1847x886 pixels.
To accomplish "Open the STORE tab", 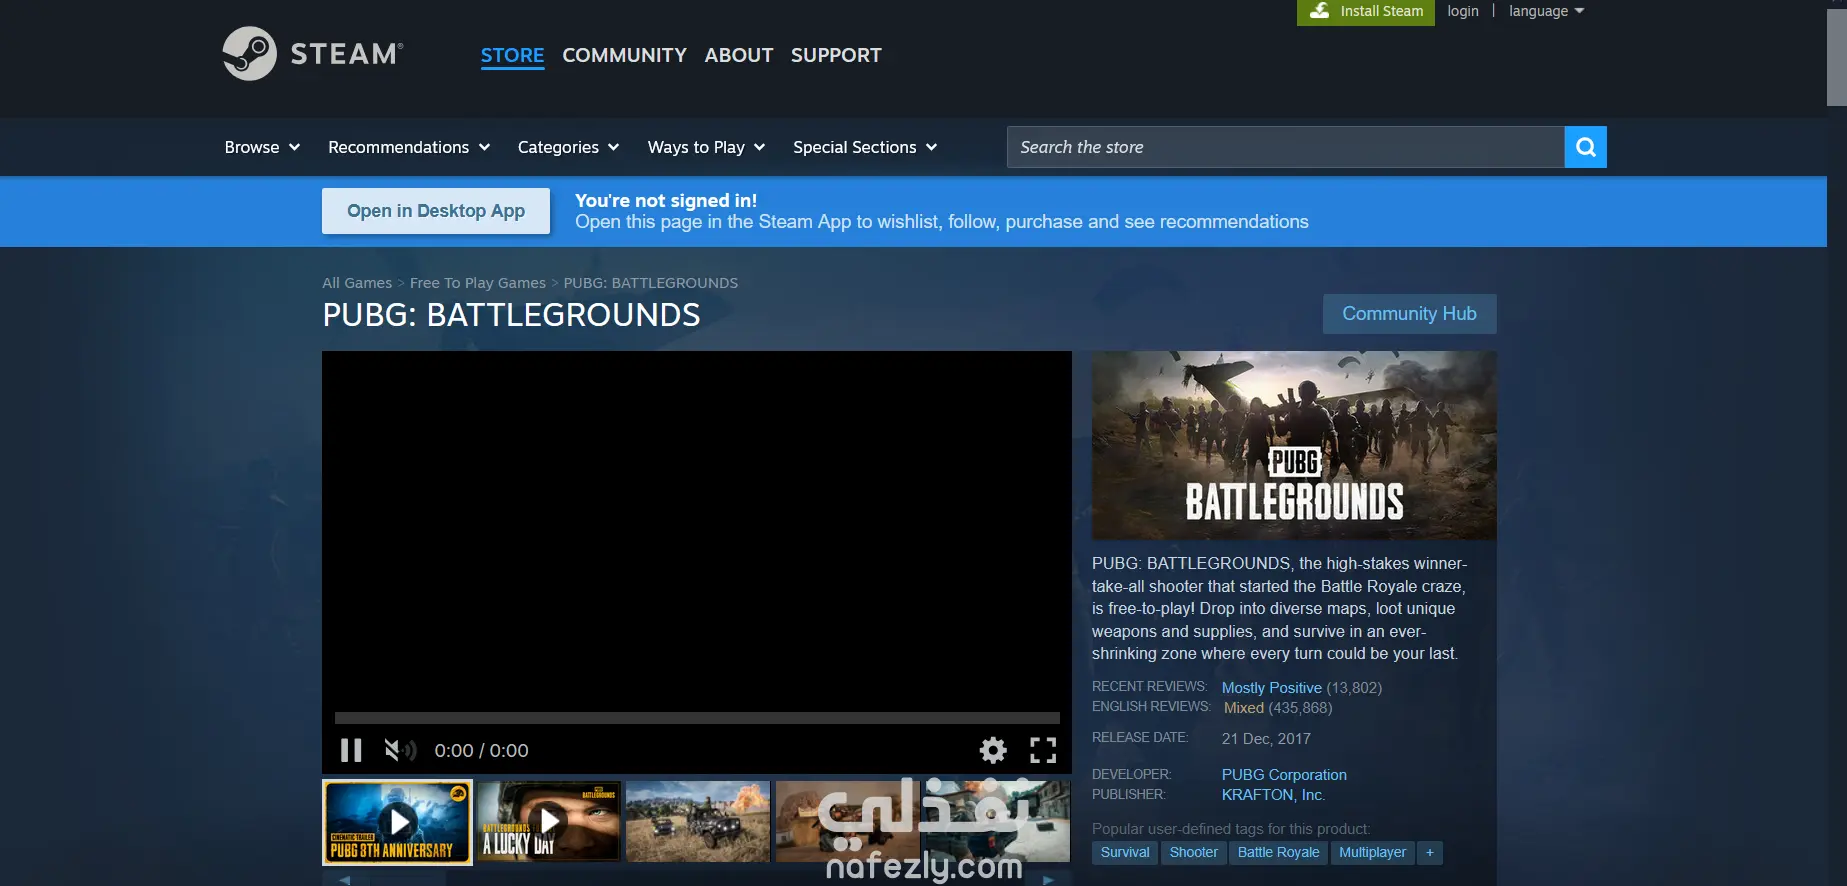I will 512,55.
